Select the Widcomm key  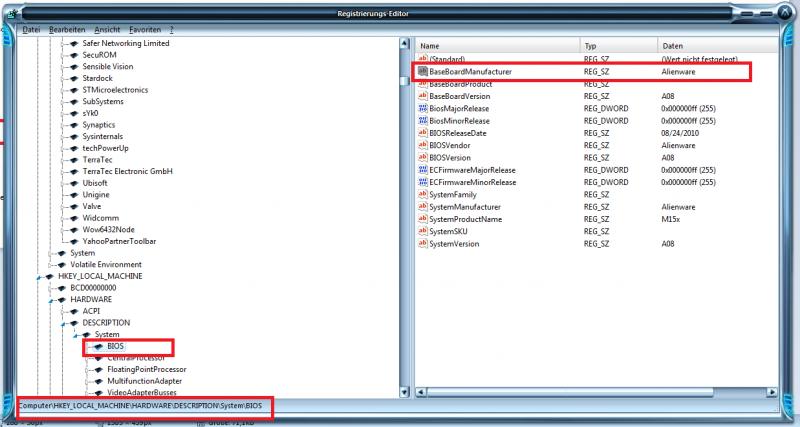101,218
